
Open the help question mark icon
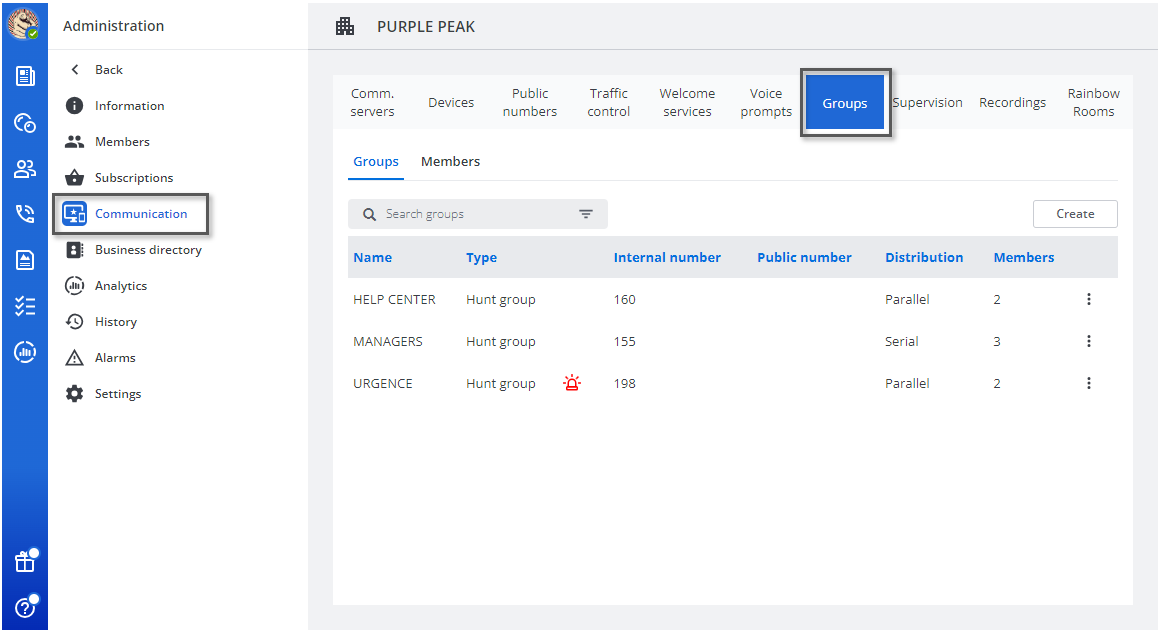pos(25,607)
